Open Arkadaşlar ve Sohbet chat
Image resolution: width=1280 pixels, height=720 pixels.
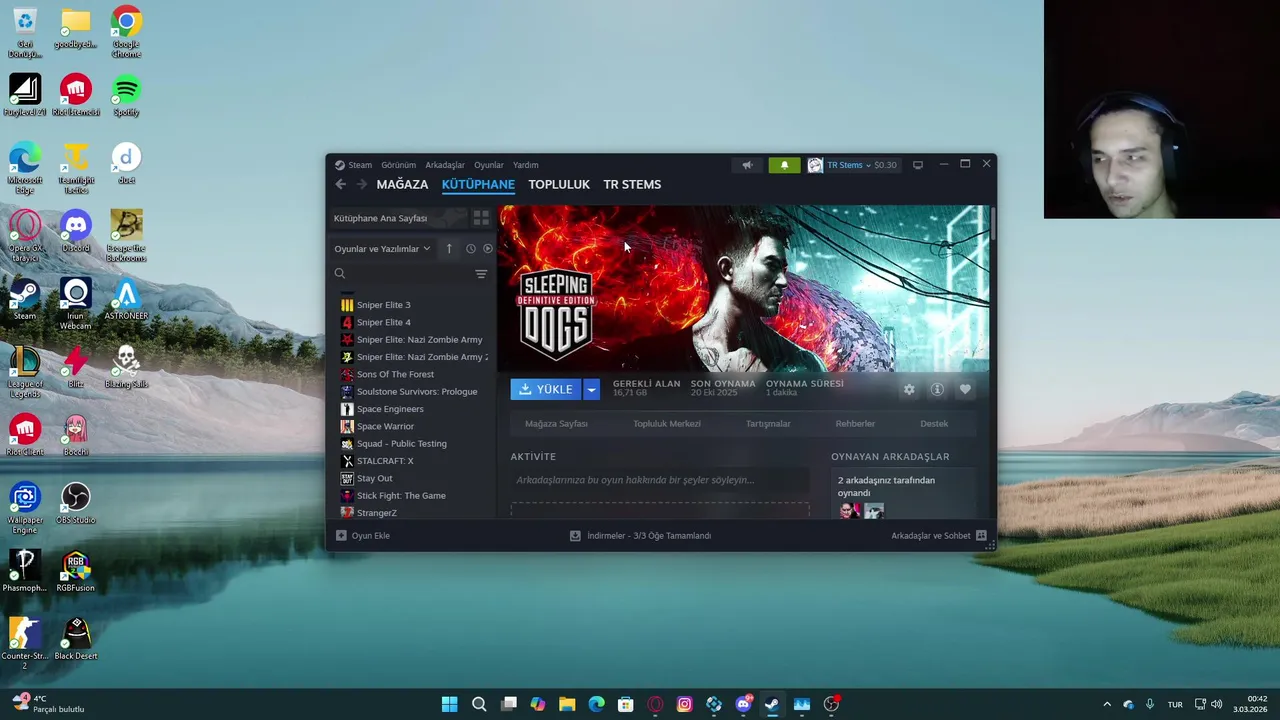939,536
